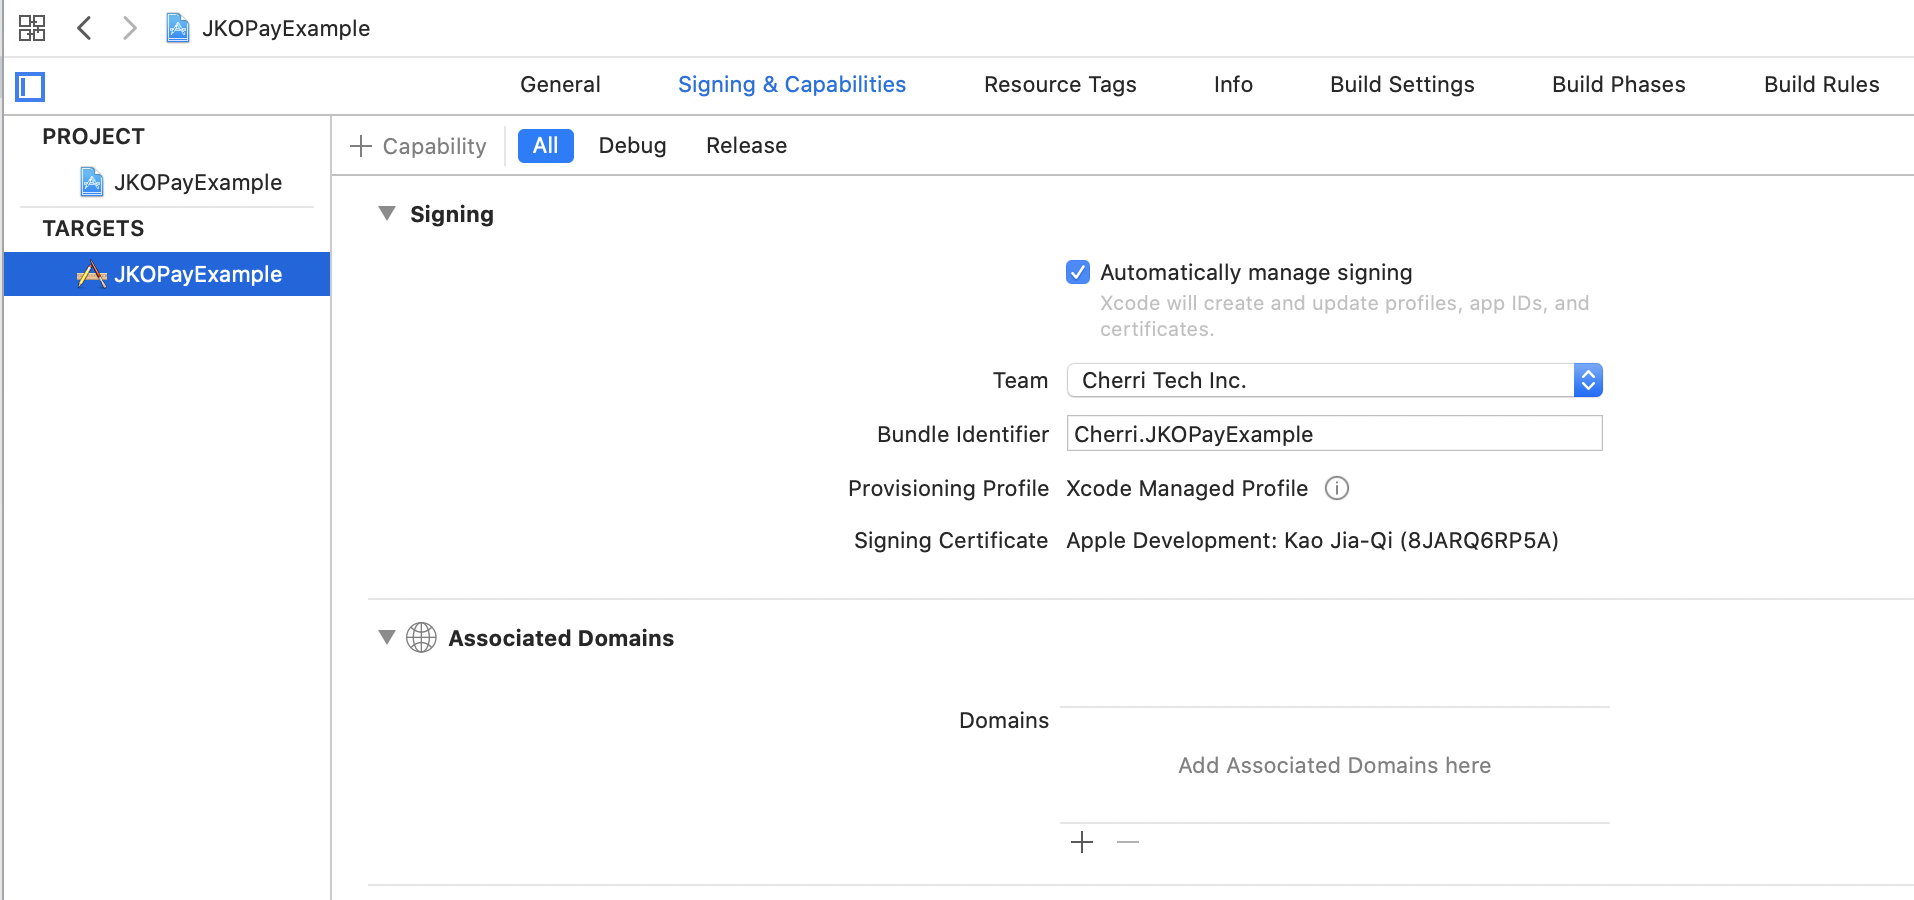Remove associated domain with minus button
Screen dimensions: 1914x900
click(x=1128, y=843)
